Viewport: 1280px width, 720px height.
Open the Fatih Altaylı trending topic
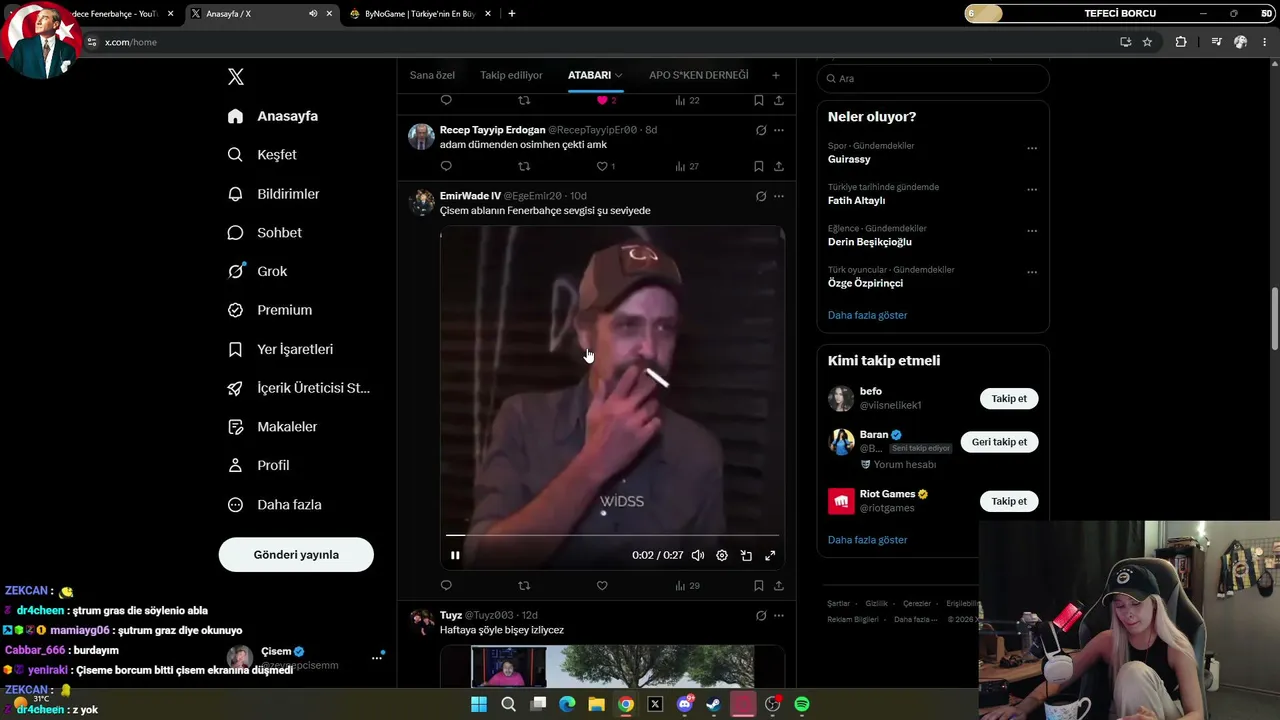[x=856, y=201]
